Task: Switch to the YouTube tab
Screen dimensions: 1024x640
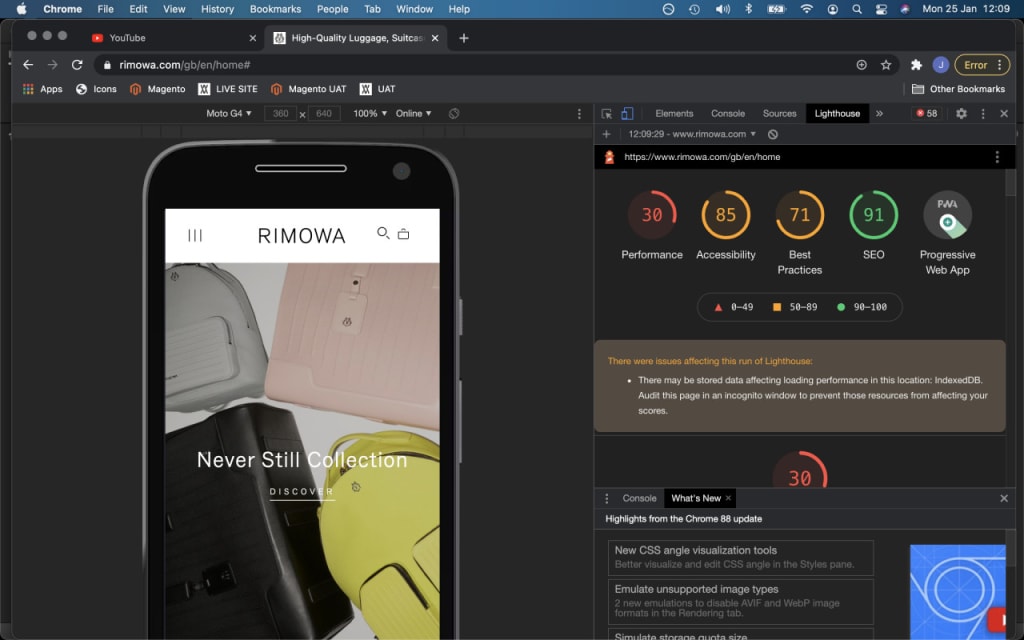Action: click(170, 38)
